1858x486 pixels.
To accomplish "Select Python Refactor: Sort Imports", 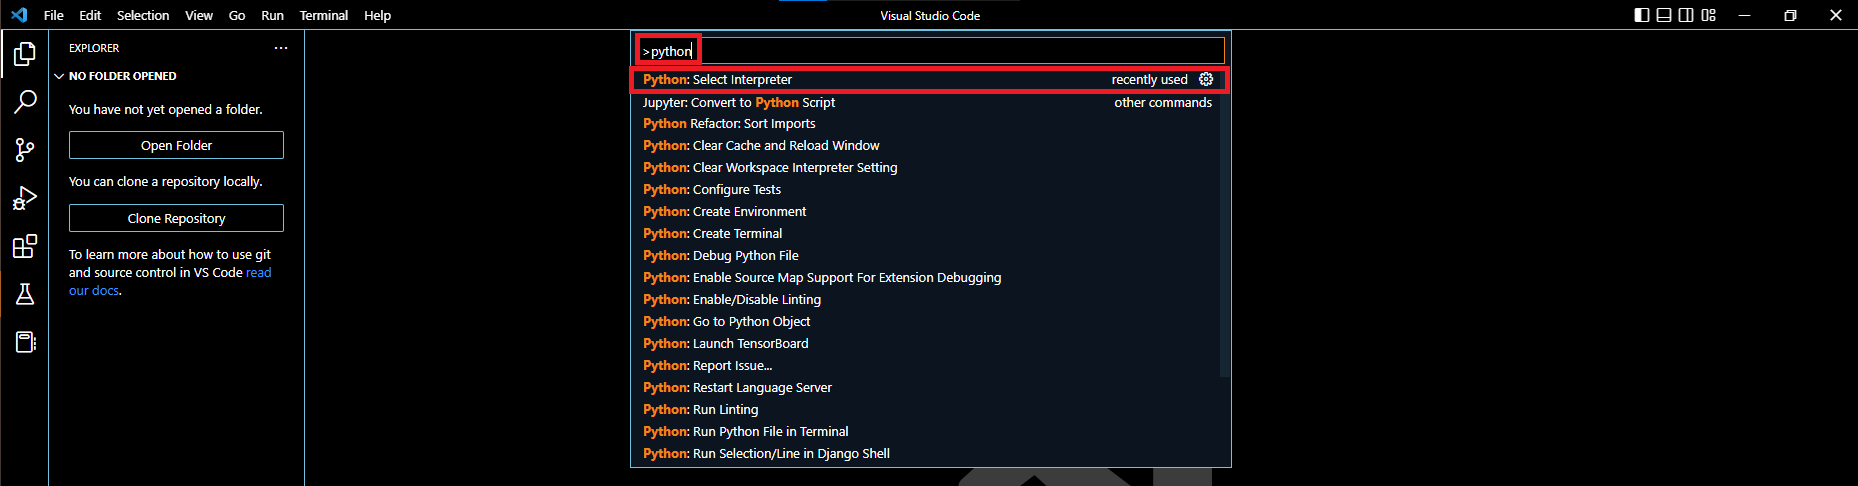I will coord(925,124).
